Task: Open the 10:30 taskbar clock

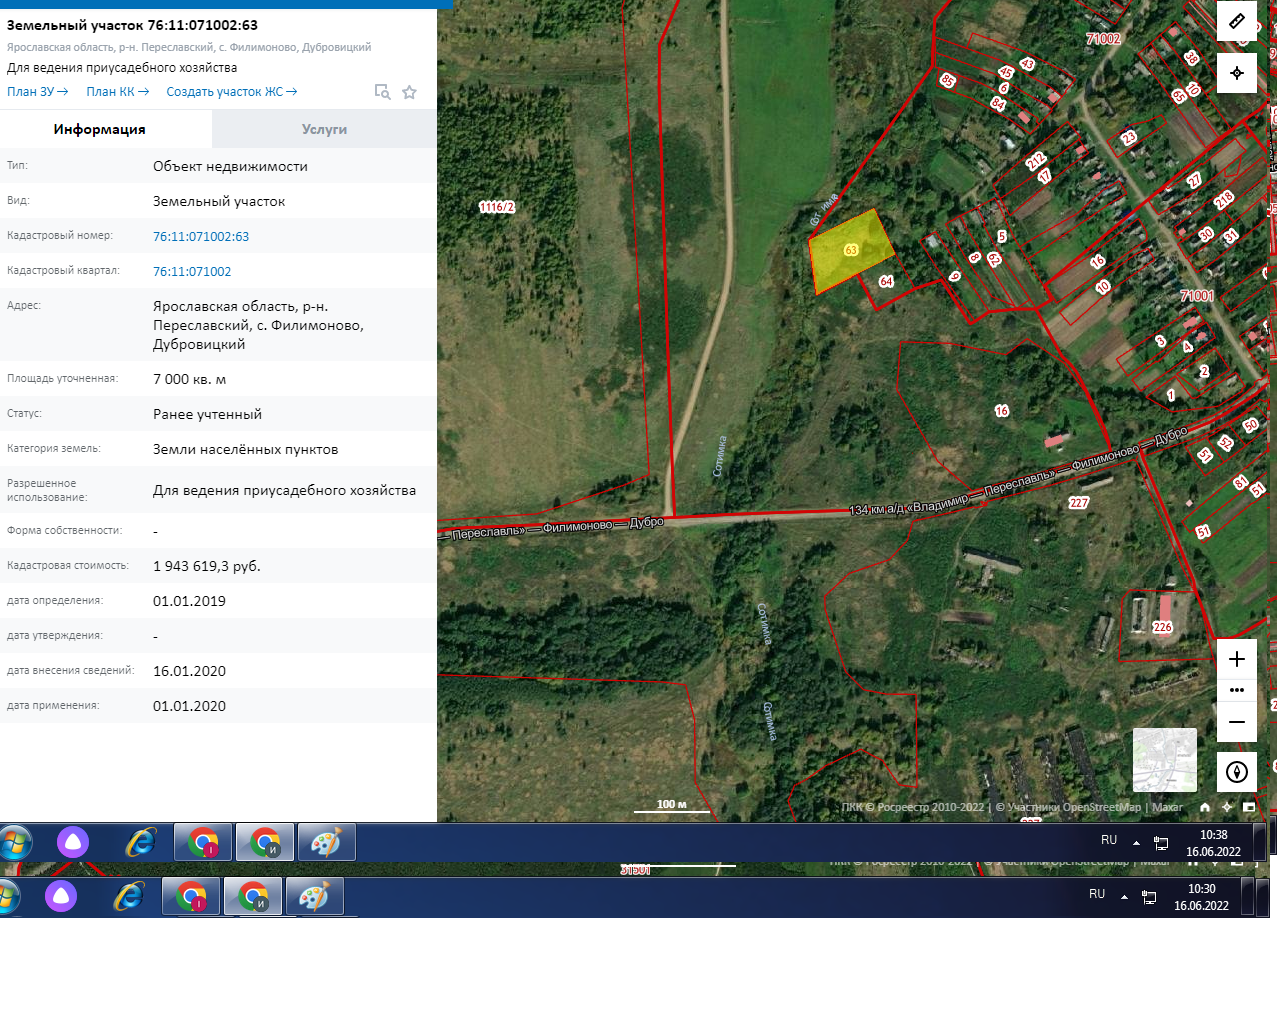Action: point(1201,897)
